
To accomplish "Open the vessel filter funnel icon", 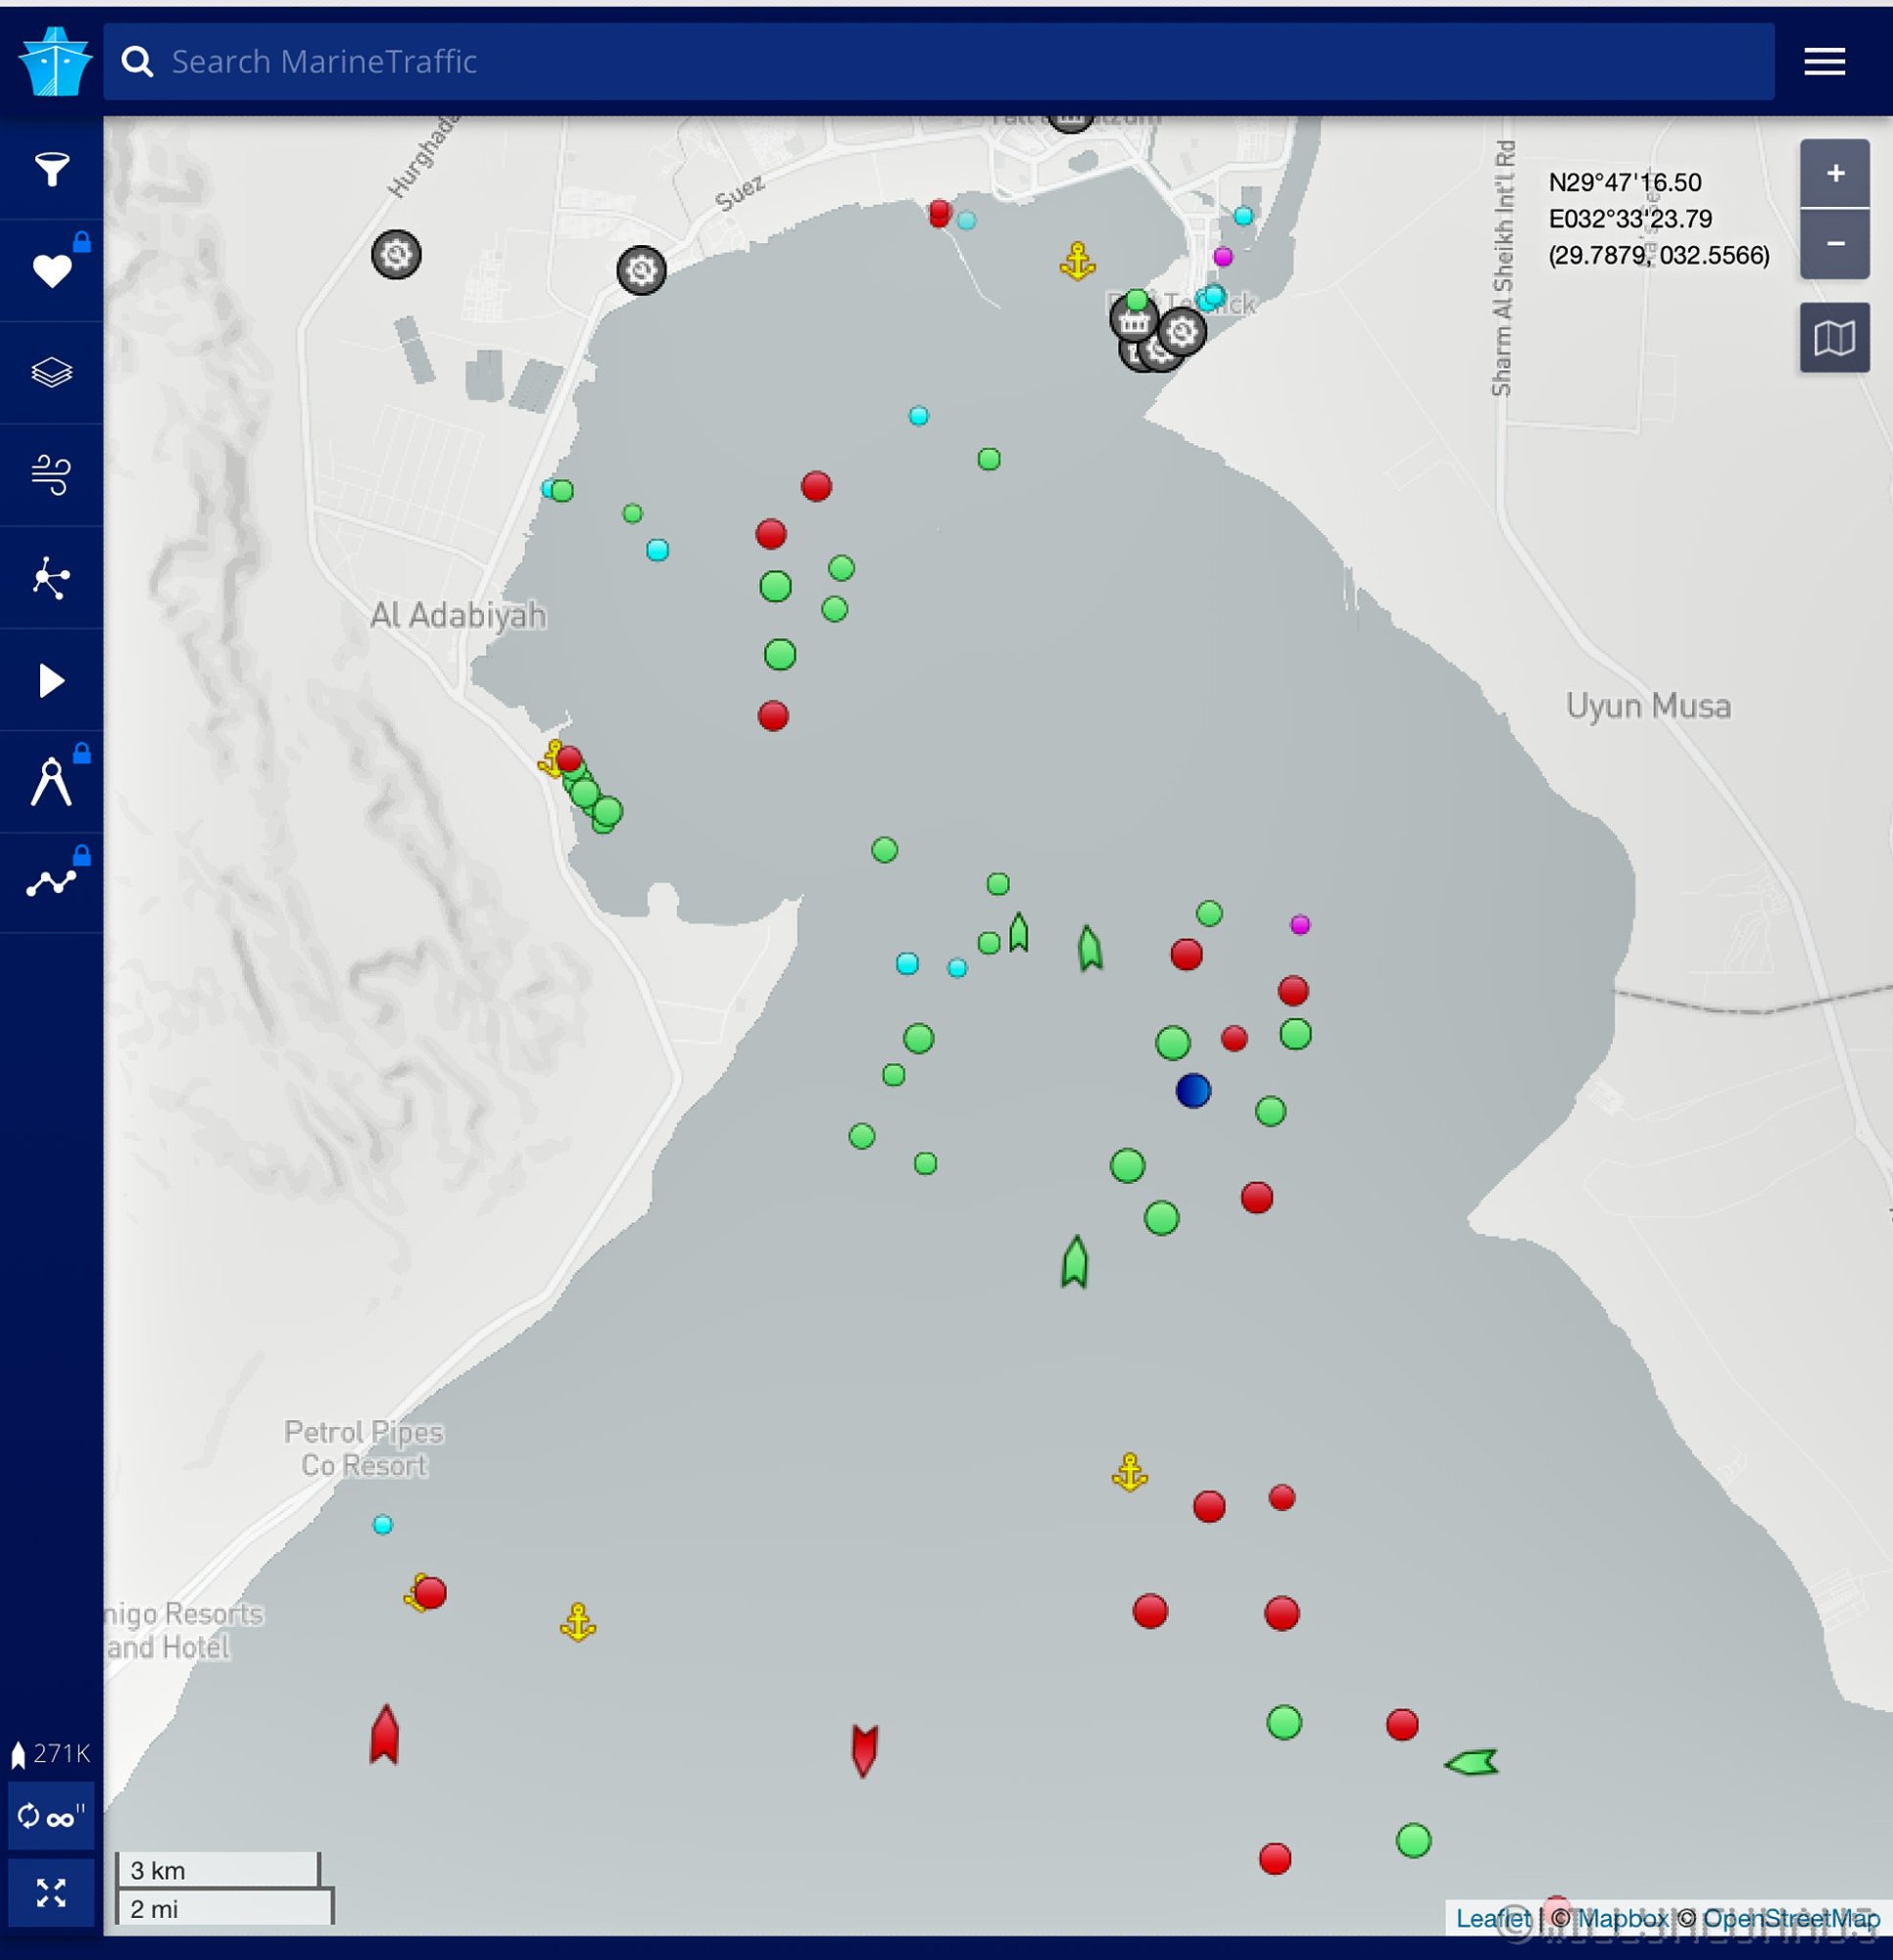I will (51, 169).
